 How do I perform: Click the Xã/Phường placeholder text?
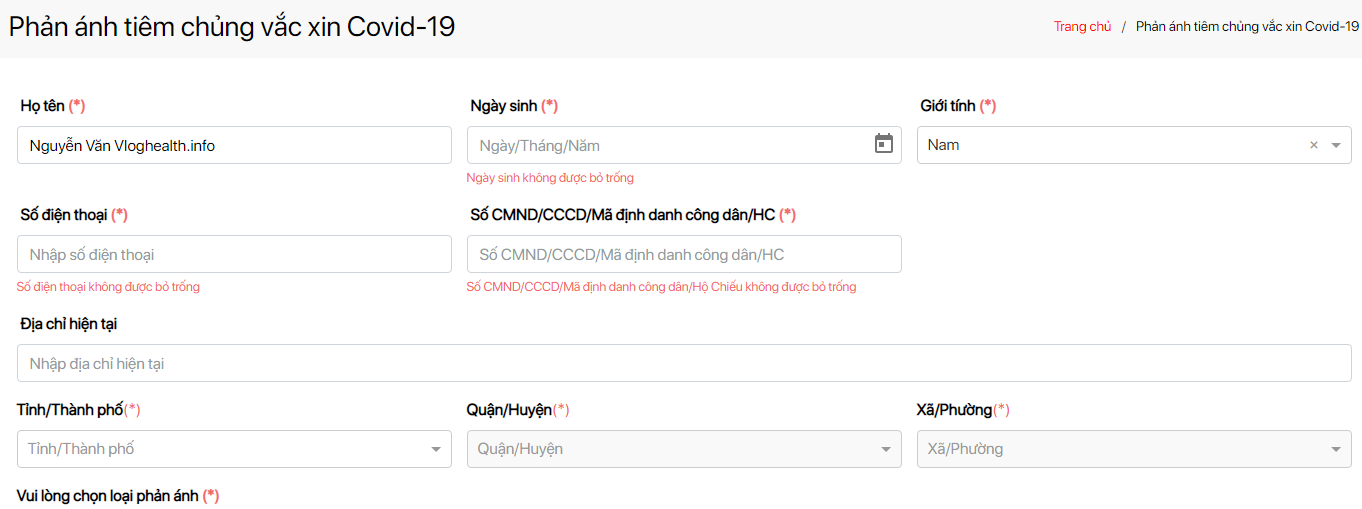coord(965,449)
